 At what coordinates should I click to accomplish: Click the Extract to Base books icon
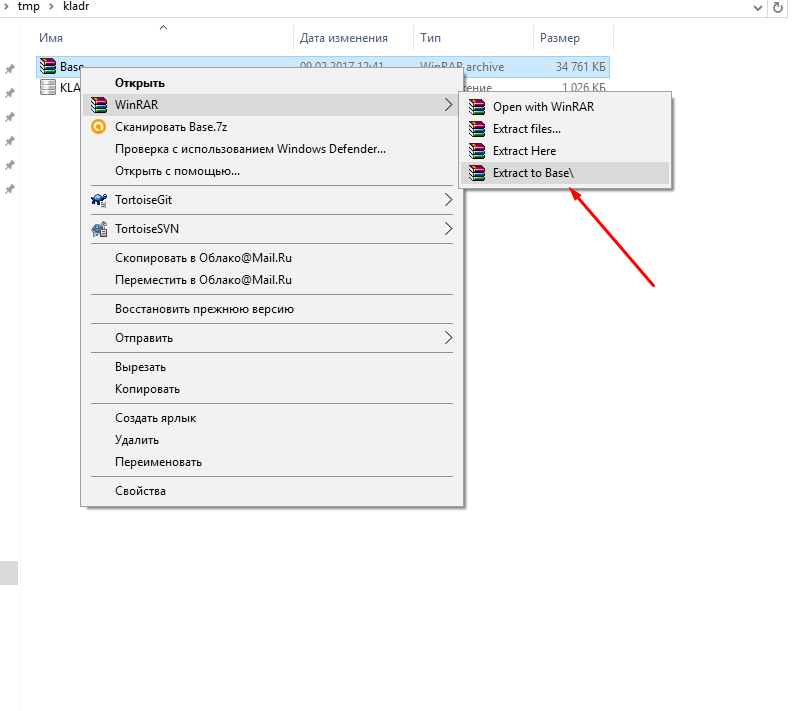tap(477, 173)
